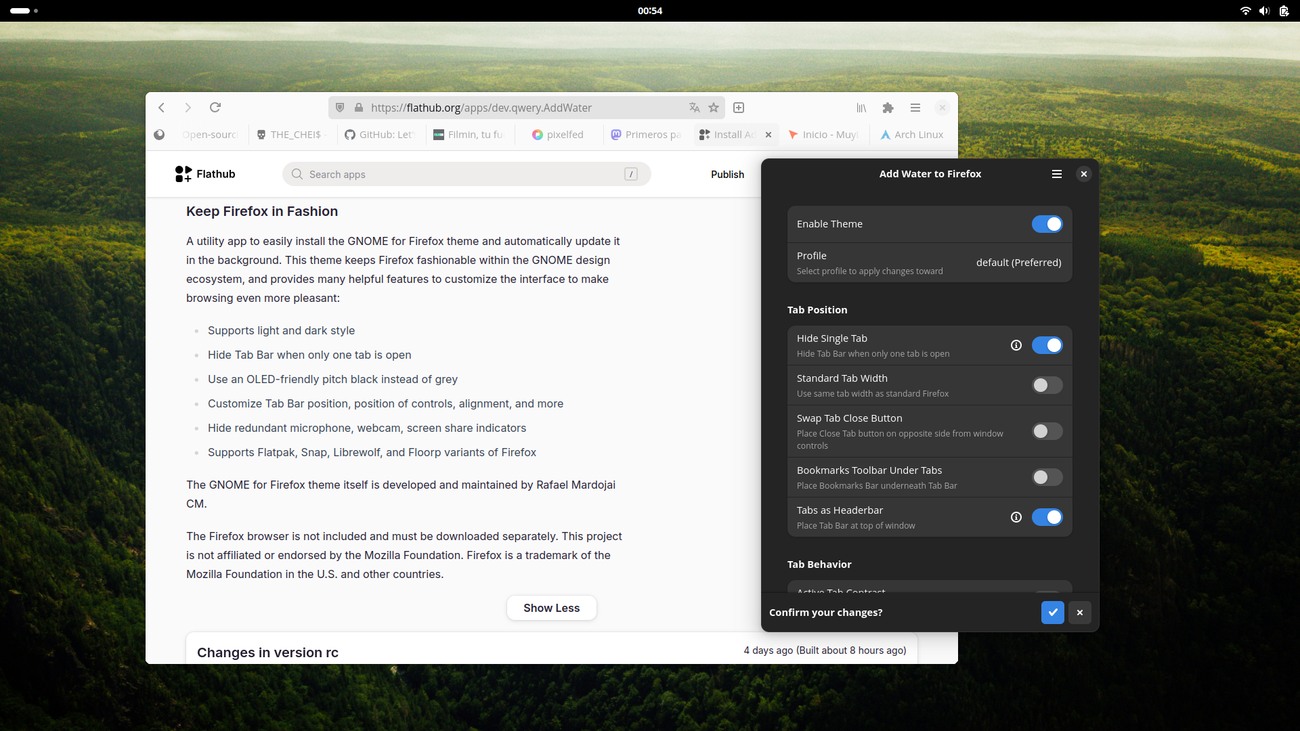Screen dimensions: 1300x731
Task: Switch to the Filmin tab
Action: tap(468, 135)
